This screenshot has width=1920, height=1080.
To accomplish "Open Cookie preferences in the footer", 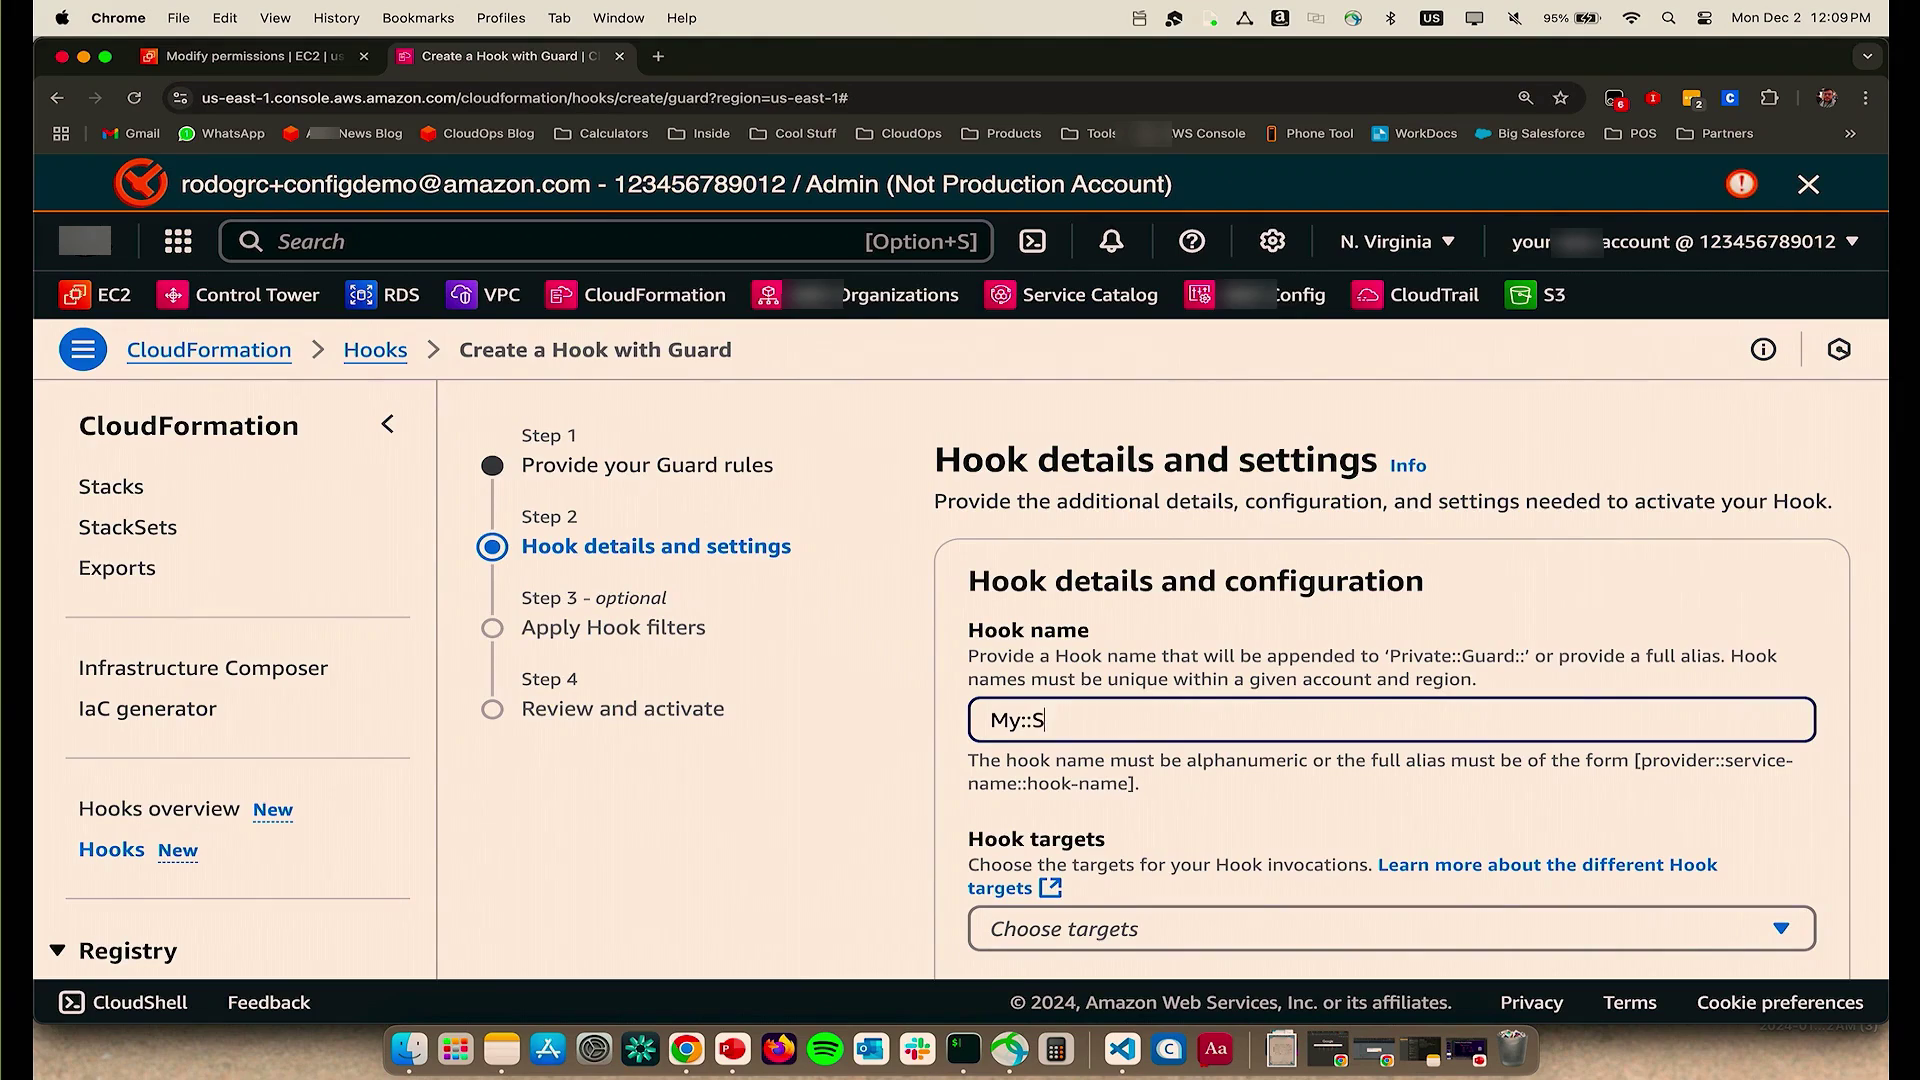I will tap(1780, 1002).
